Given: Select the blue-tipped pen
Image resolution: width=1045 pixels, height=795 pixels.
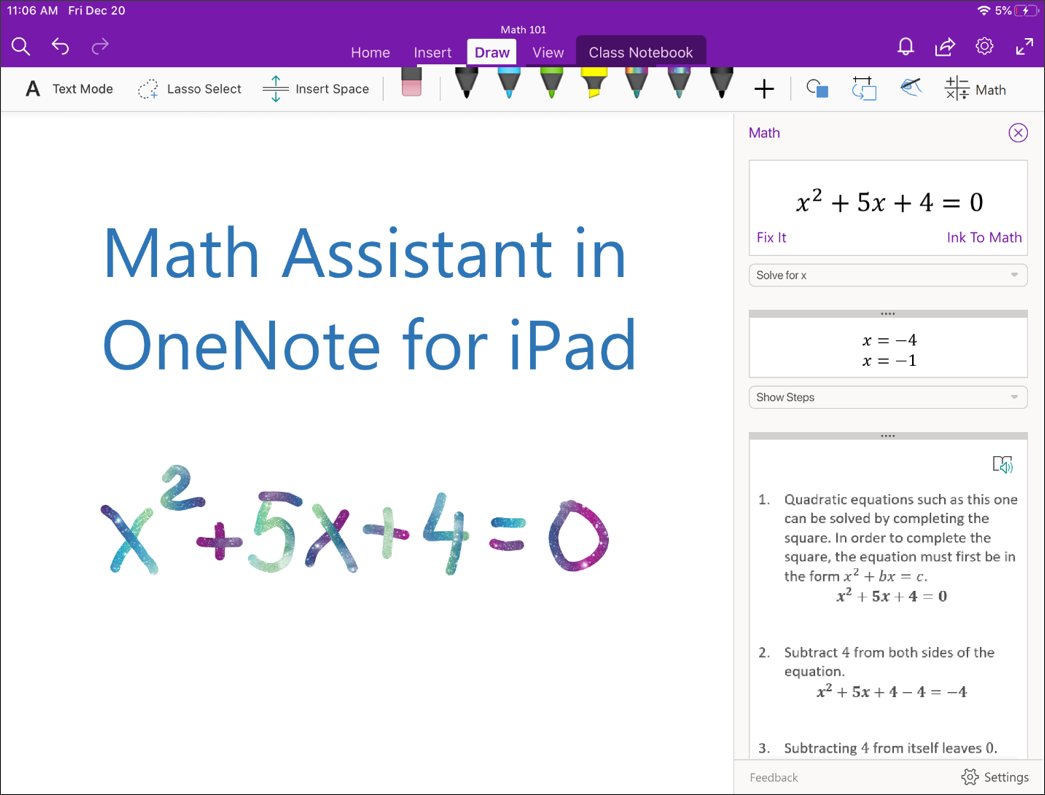Looking at the screenshot, I should click(x=509, y=83).
